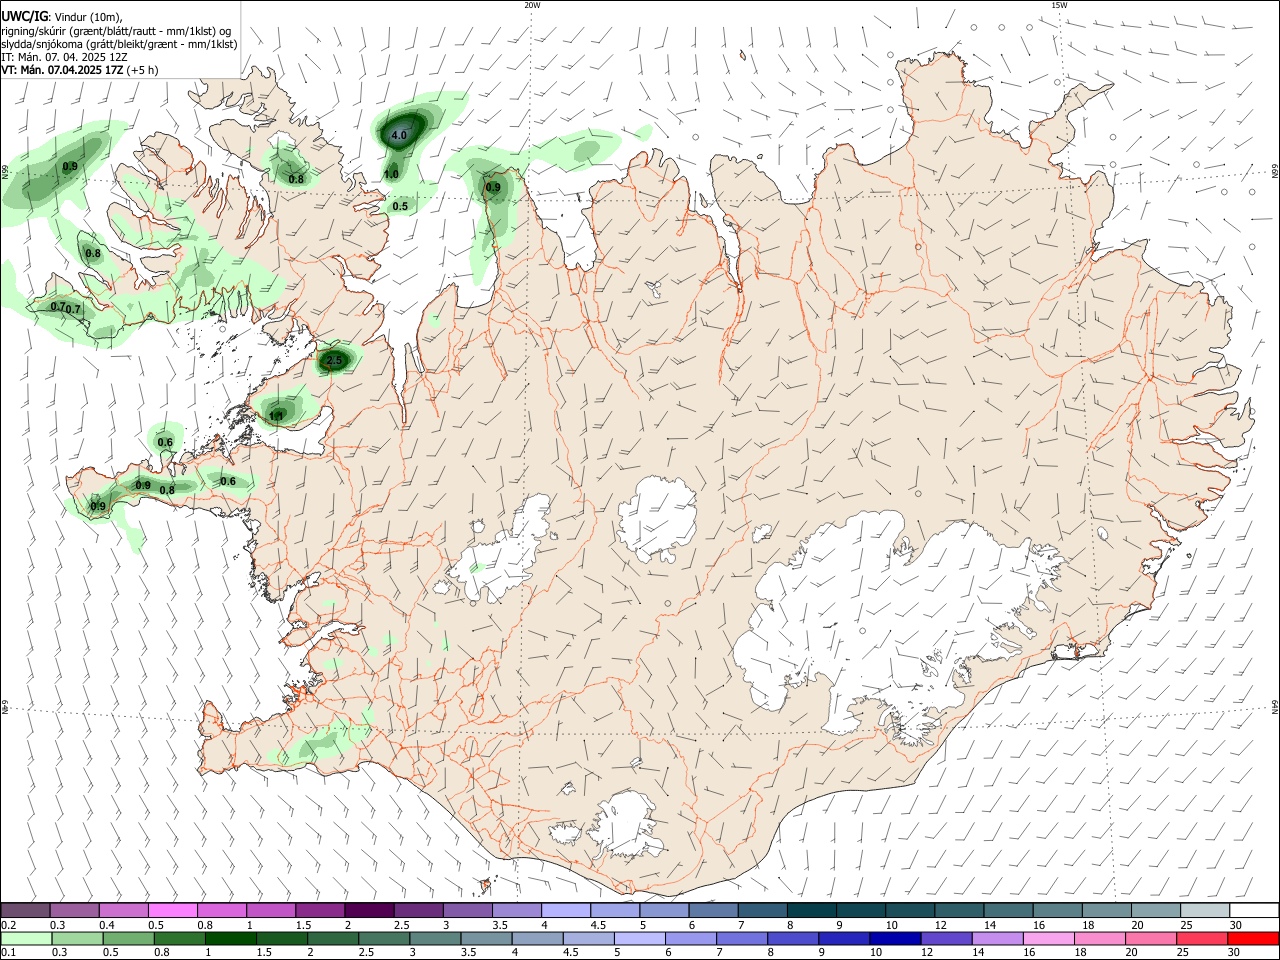This screenshot has height=960, width=1280.
Task: Click the 18 number in the upper legend scale
Action: pyautogui.click(x=1088, y=925)
